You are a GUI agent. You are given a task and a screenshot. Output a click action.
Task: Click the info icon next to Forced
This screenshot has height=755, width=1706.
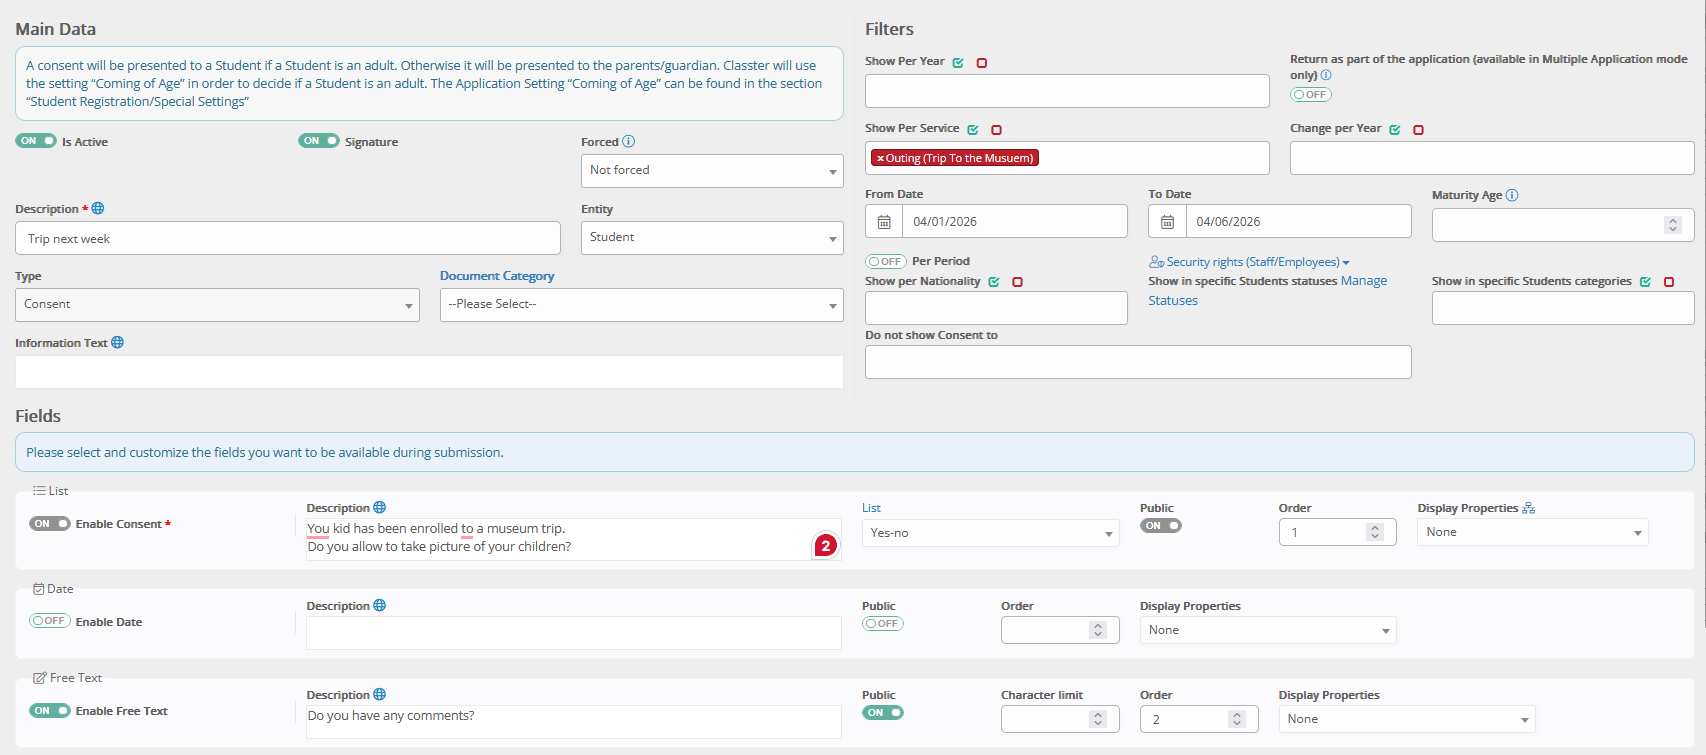[x=628, y=142]
